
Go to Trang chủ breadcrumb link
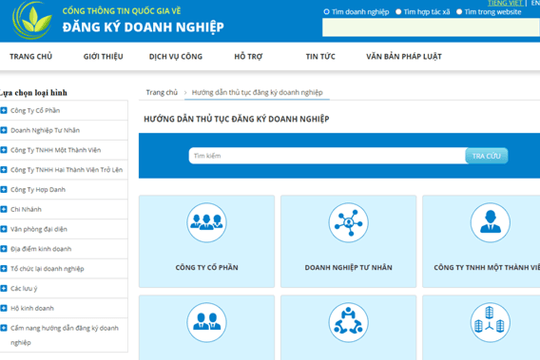pos(162,92)
